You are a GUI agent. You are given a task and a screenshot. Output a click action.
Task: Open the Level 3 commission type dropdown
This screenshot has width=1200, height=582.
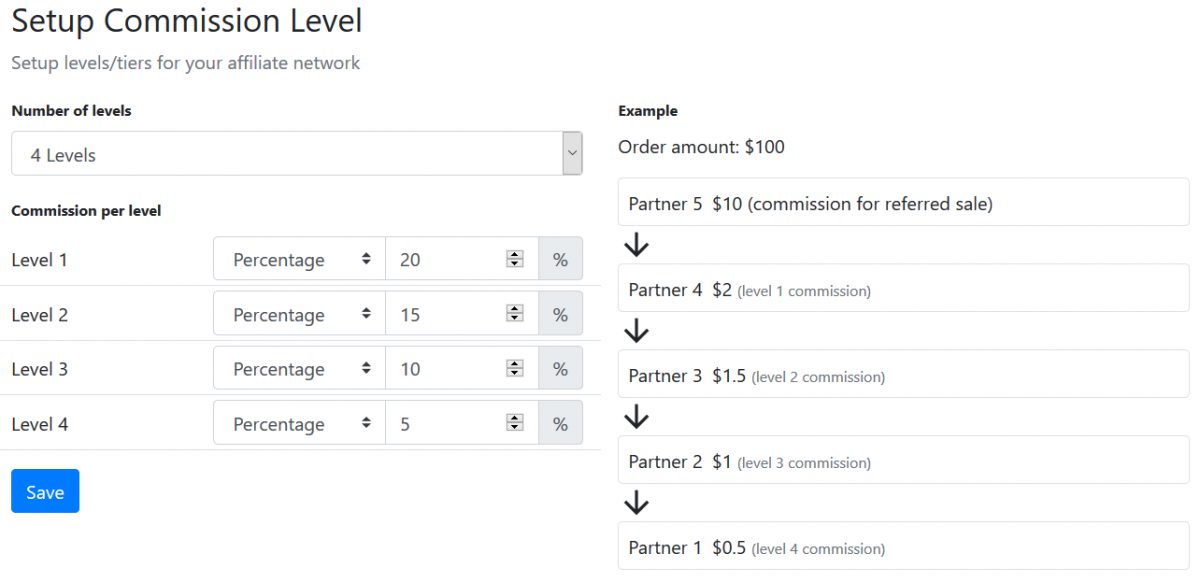[298, 368]
